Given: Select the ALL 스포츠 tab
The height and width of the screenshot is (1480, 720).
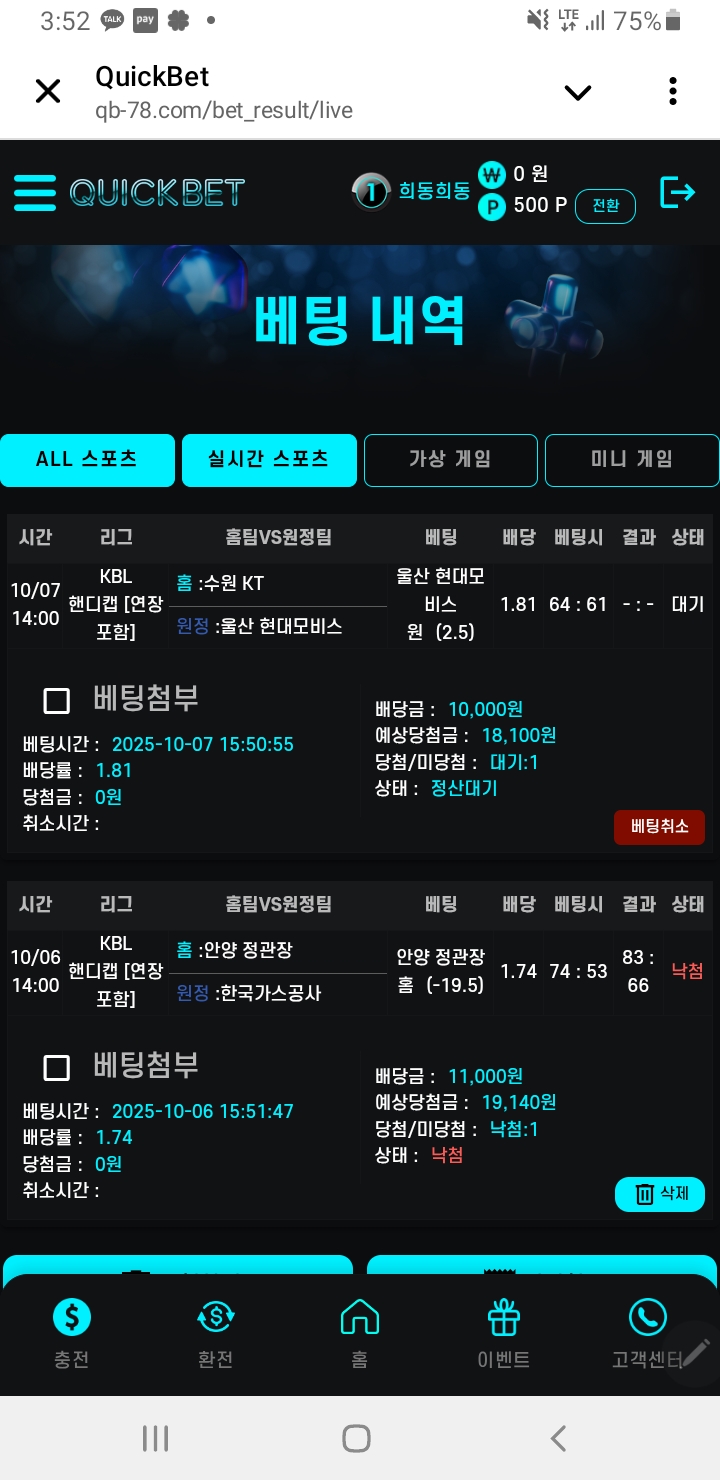Looking at the screenshot, I should click(x=87, y=460).
